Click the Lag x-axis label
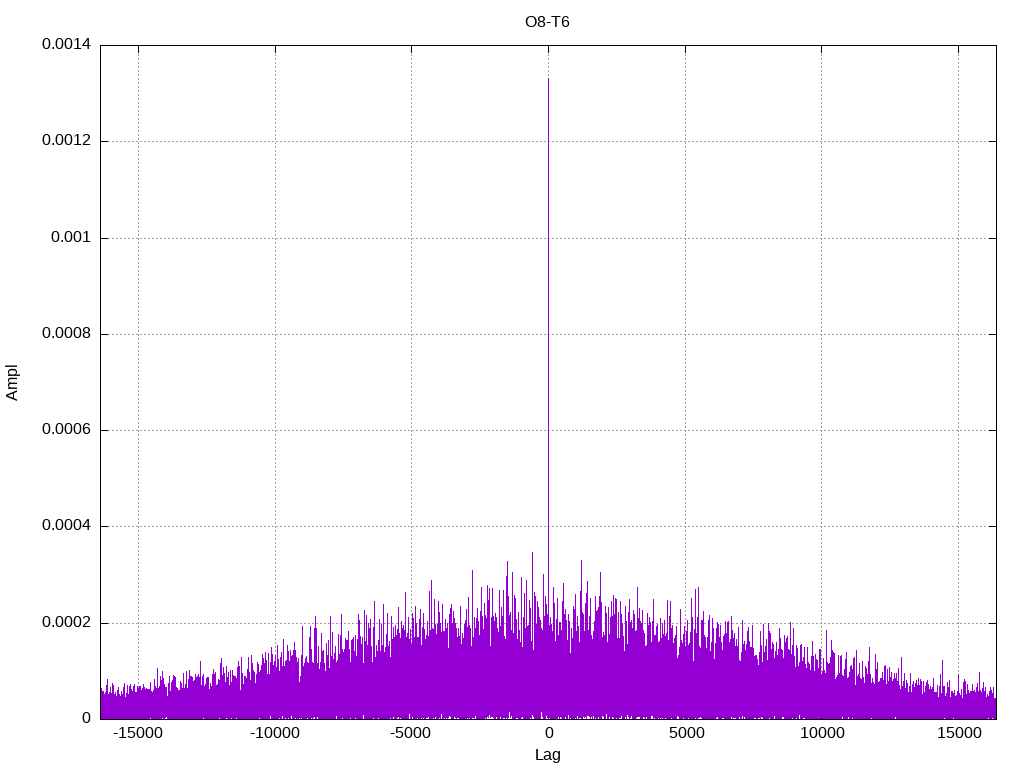 click(x=547, y=755)
